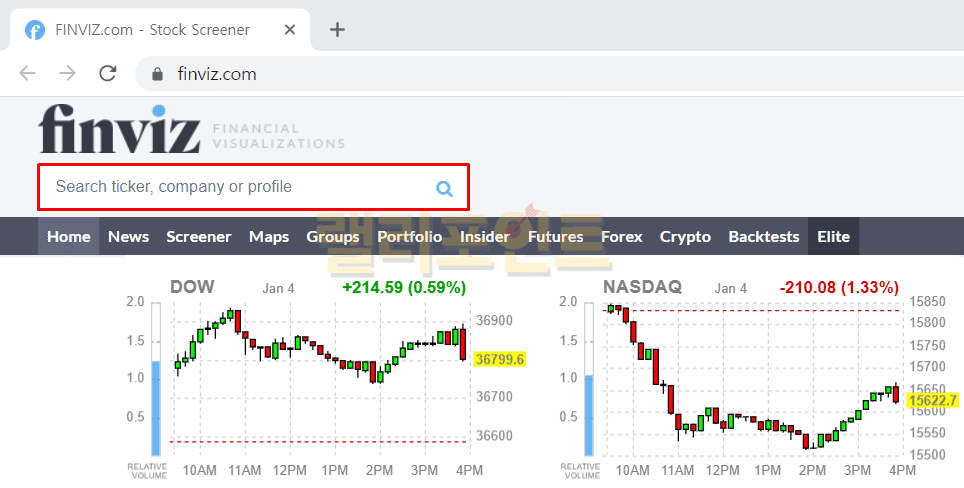The height and width of the screenshot is (488, 964).
Task: Close the FINVIZ.com browser tab
Action: coord(290,29)
